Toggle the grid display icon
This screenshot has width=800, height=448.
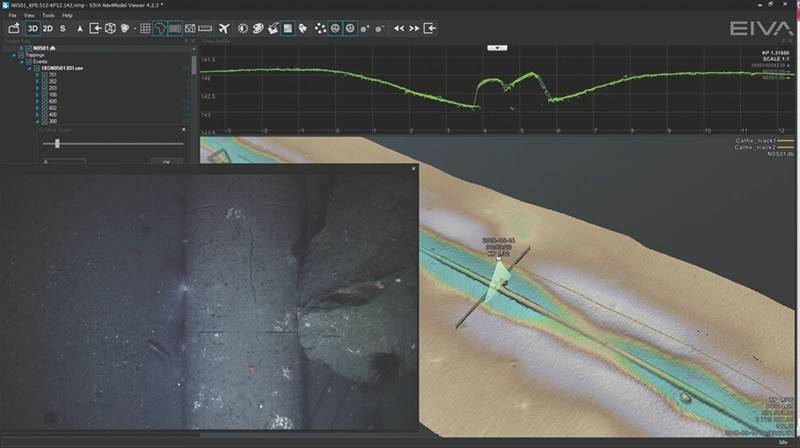(145, 29)
